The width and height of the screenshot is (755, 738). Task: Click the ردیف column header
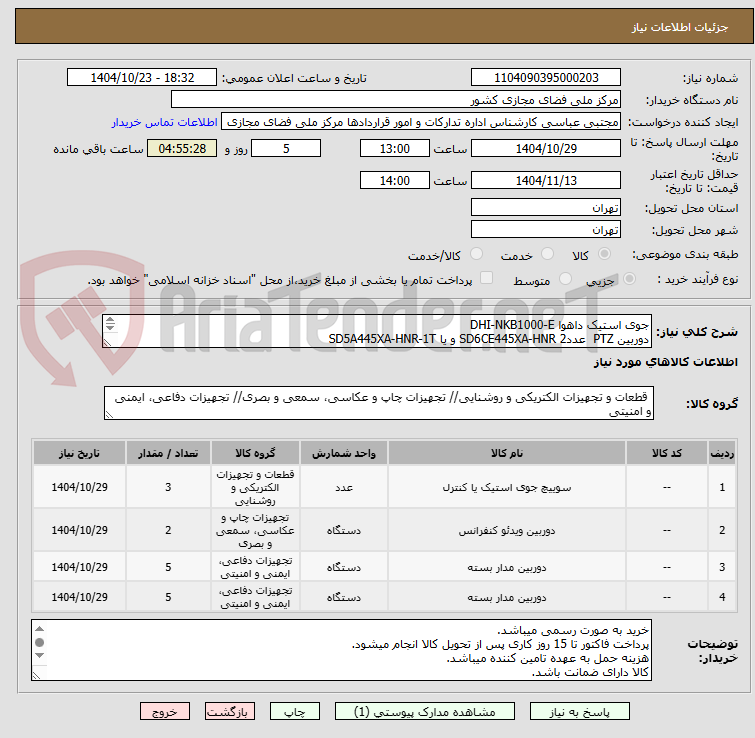722,453
